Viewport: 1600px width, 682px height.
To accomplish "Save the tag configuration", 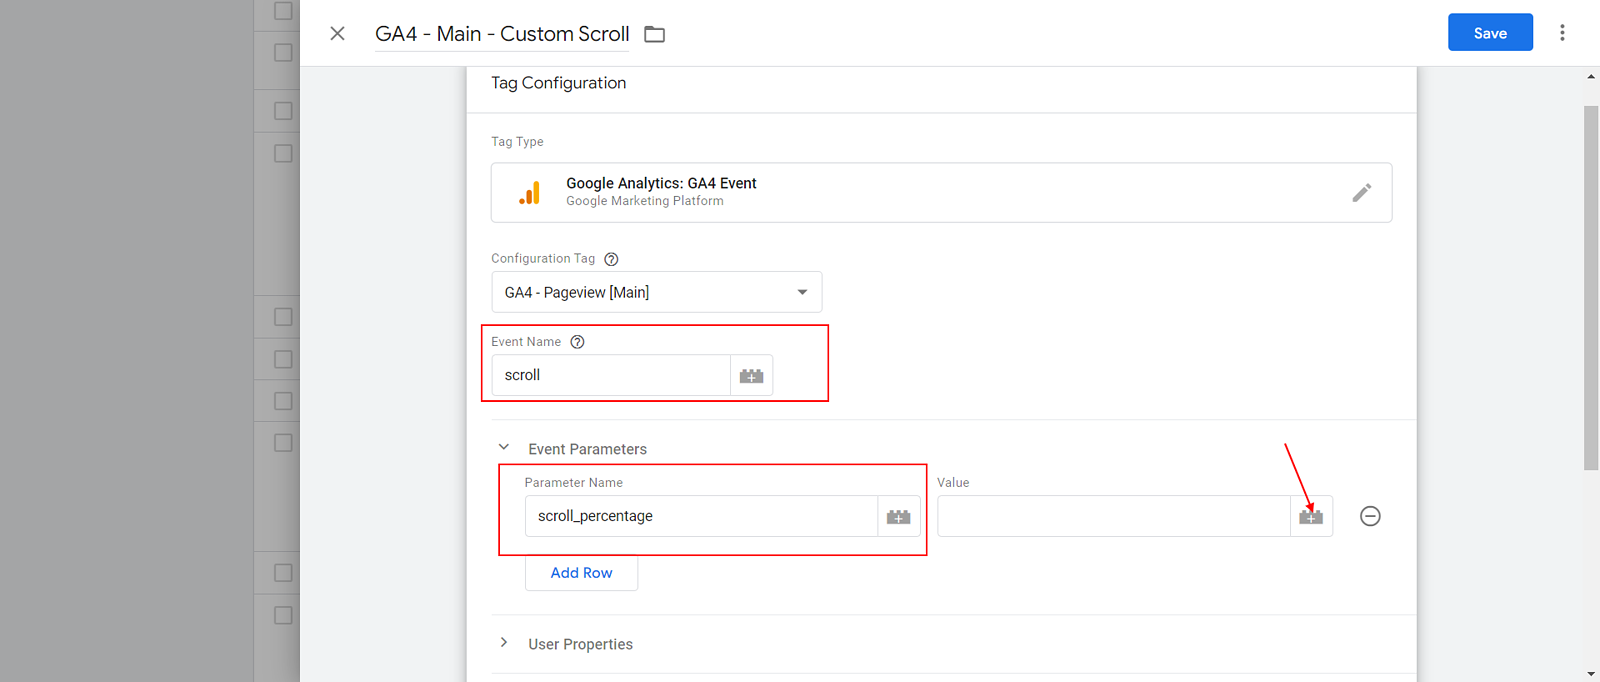I will pyautogui.click(x=1489, y=33).
